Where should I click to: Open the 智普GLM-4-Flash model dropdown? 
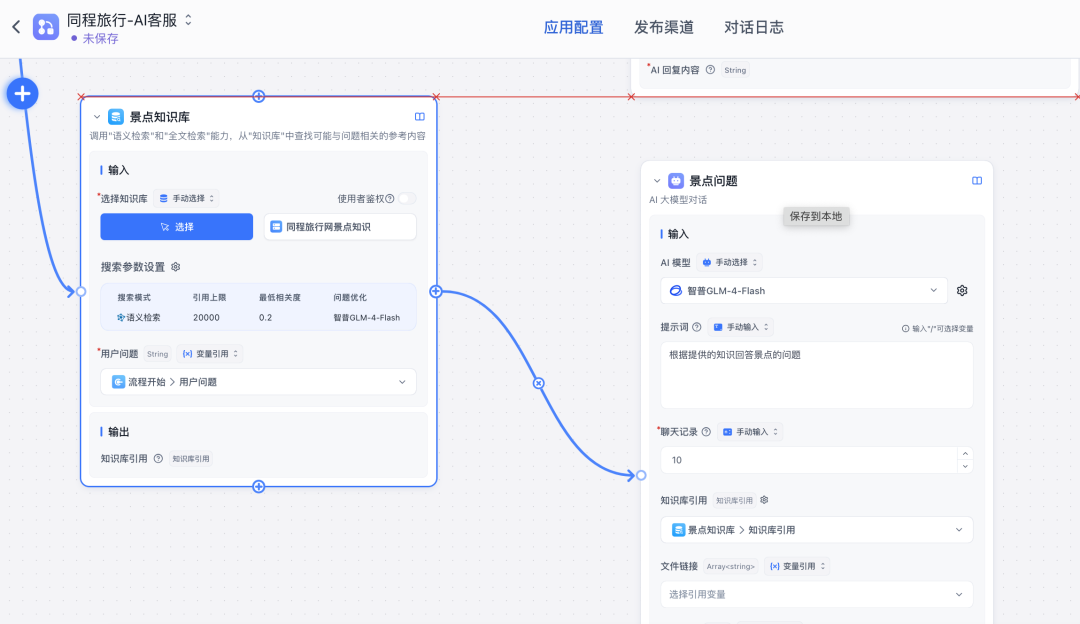tap(804, 291)
